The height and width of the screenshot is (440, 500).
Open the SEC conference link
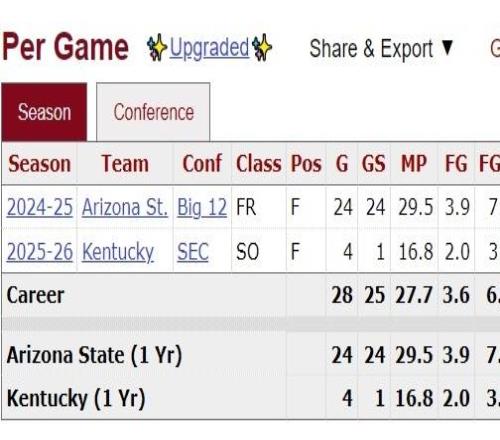click(x=193, y=252)
